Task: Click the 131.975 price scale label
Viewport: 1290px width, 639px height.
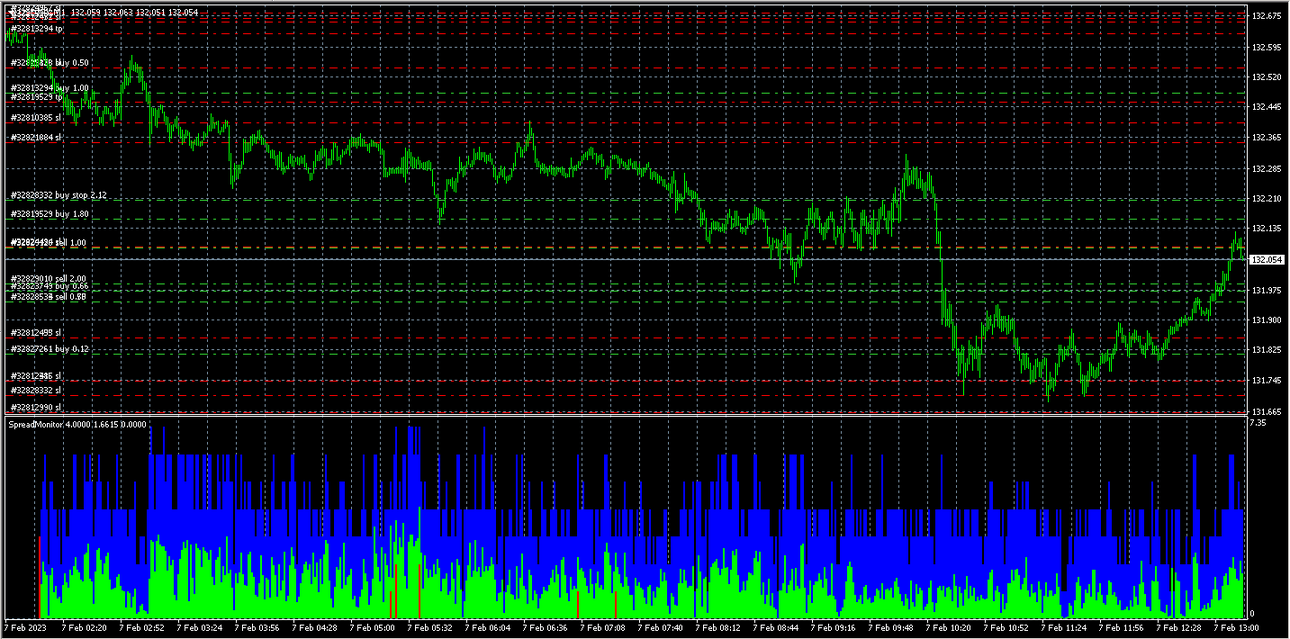Action: (1267, 290)
